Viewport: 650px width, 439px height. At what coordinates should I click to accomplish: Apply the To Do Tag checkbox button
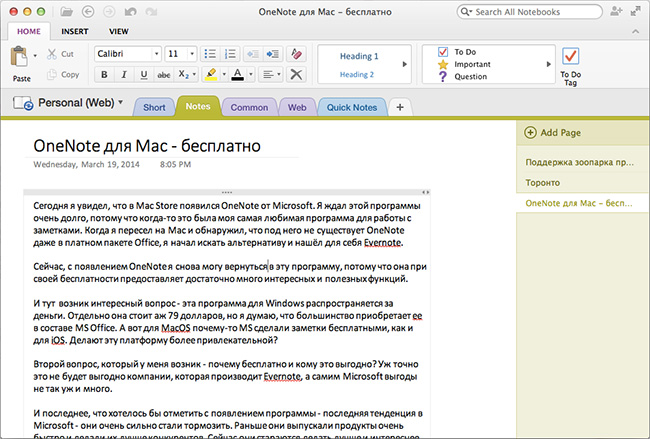(x=571, y=66)
